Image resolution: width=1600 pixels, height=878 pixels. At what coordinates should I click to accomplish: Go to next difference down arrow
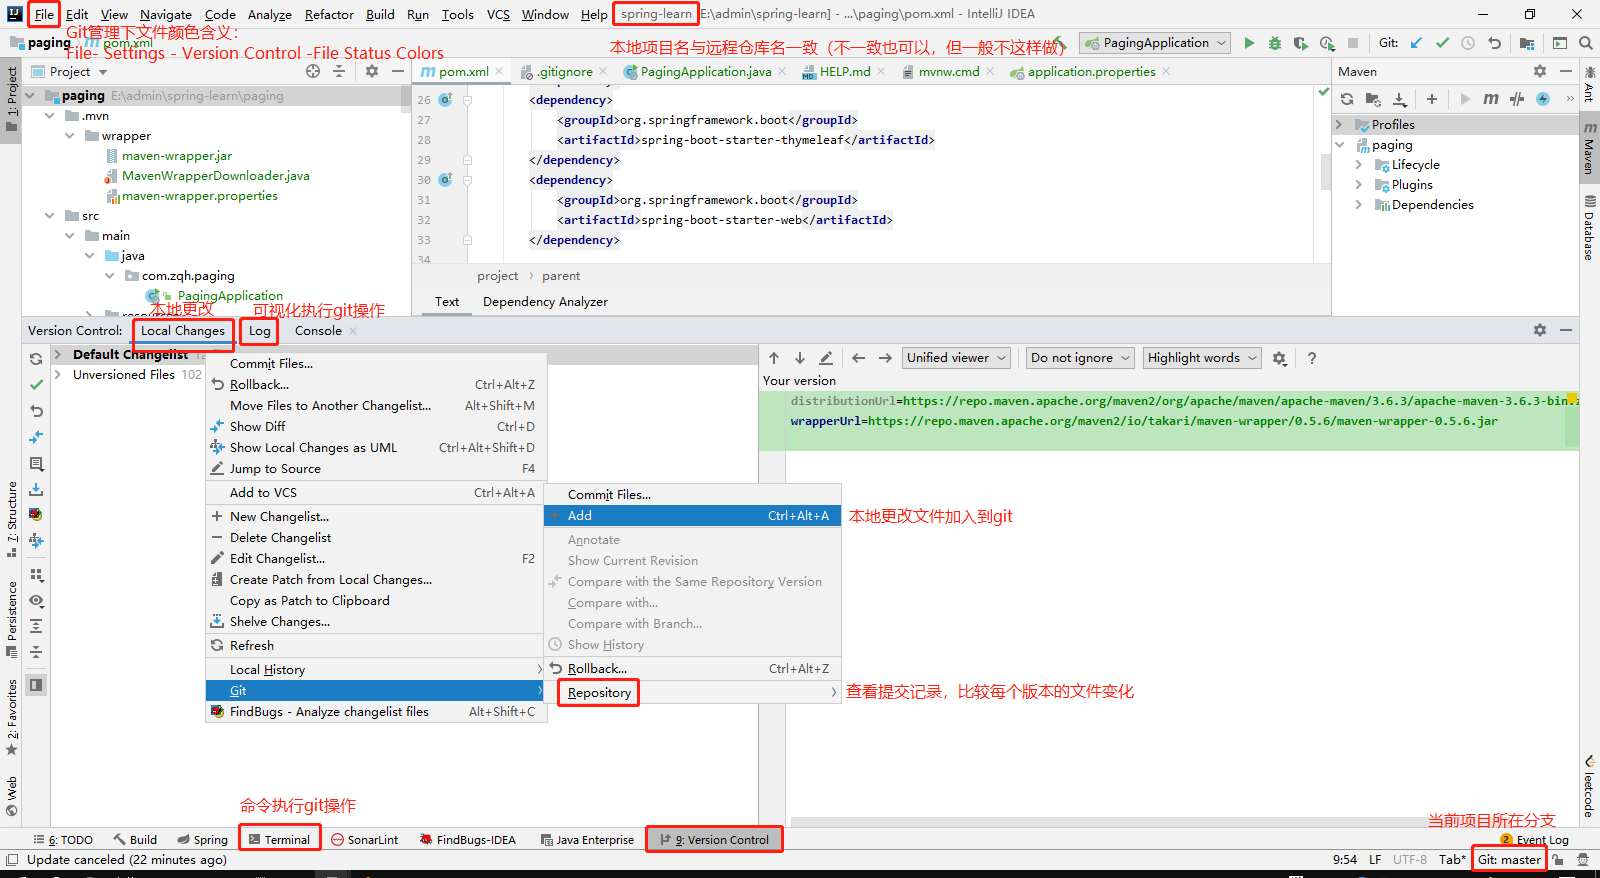(x=800, y=358)
